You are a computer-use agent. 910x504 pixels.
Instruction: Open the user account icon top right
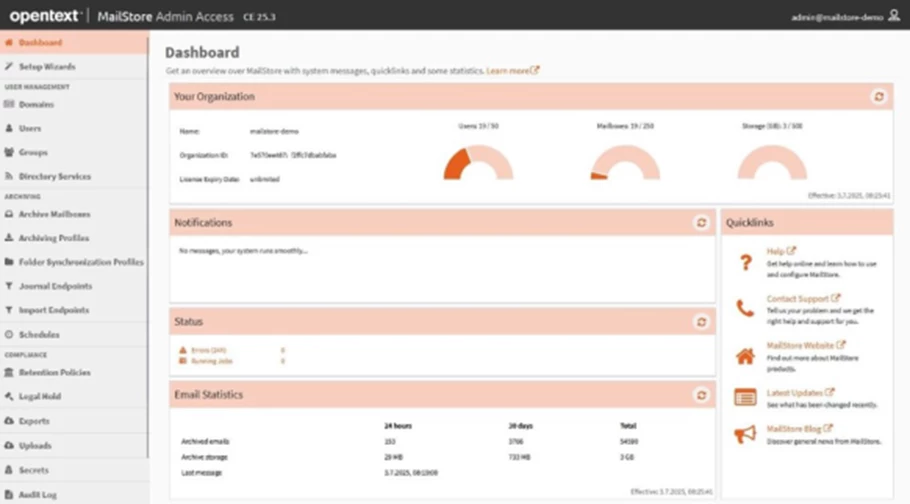(x=894, y=16)
